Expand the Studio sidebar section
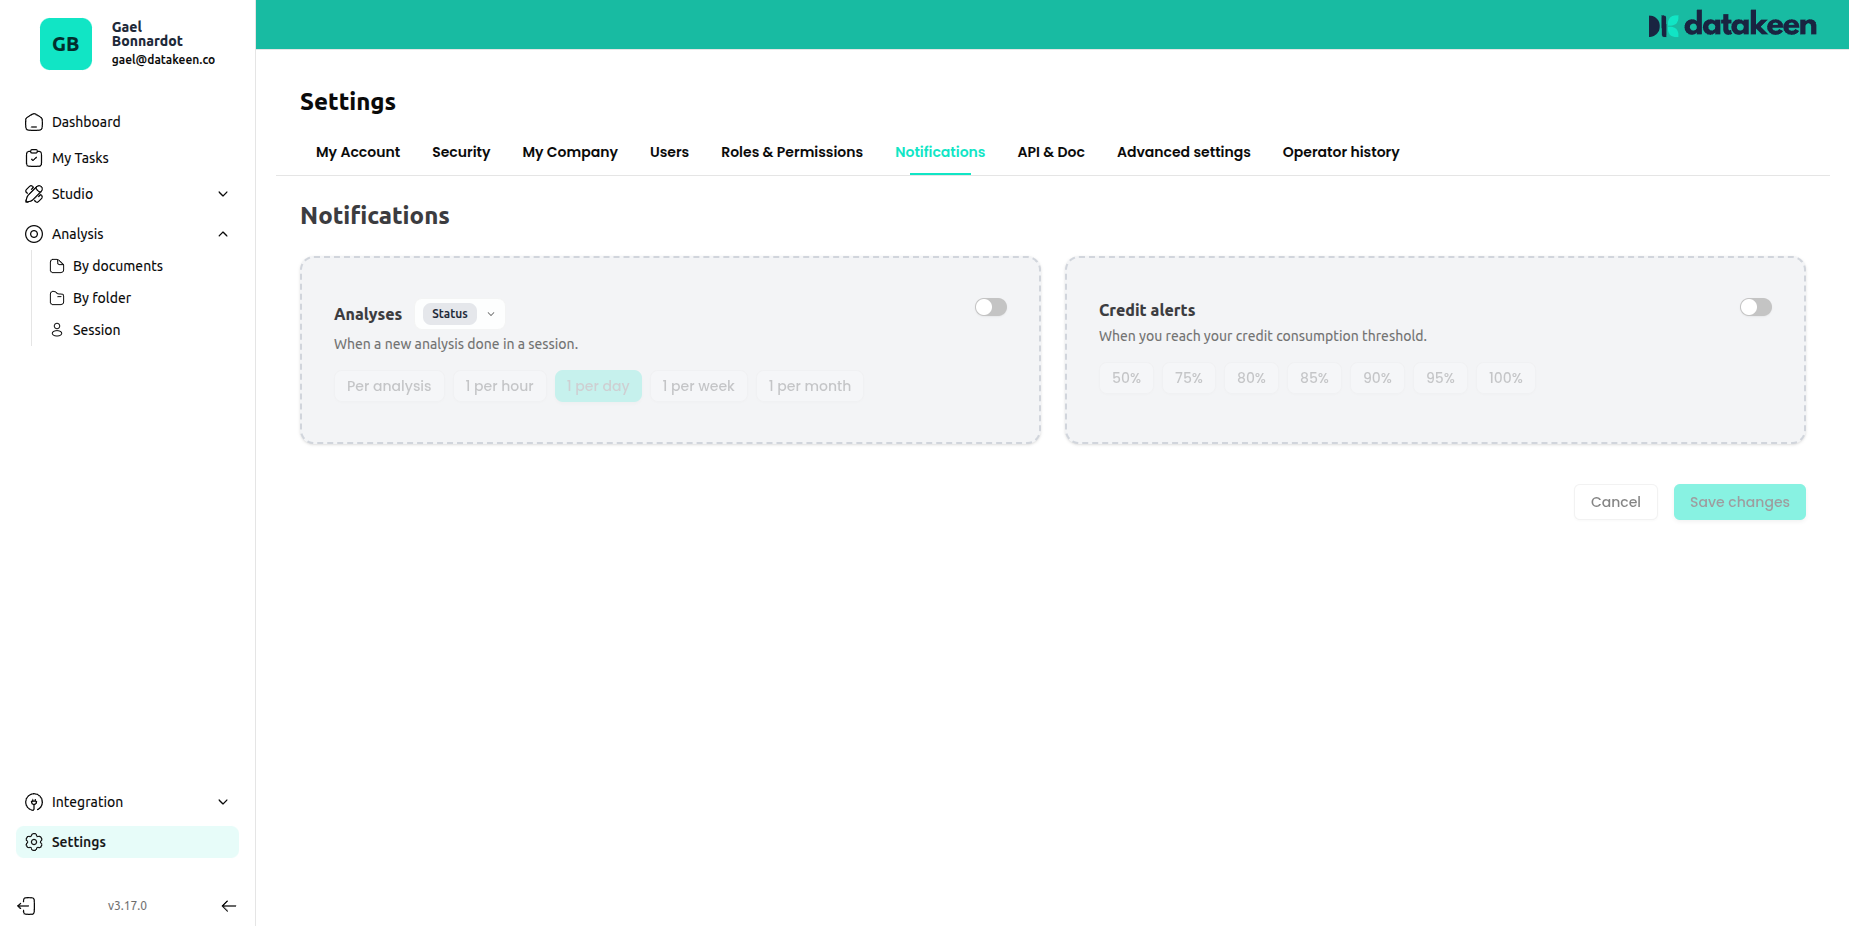This screenshot has height=926, width=1849. [x=223, y=194]
